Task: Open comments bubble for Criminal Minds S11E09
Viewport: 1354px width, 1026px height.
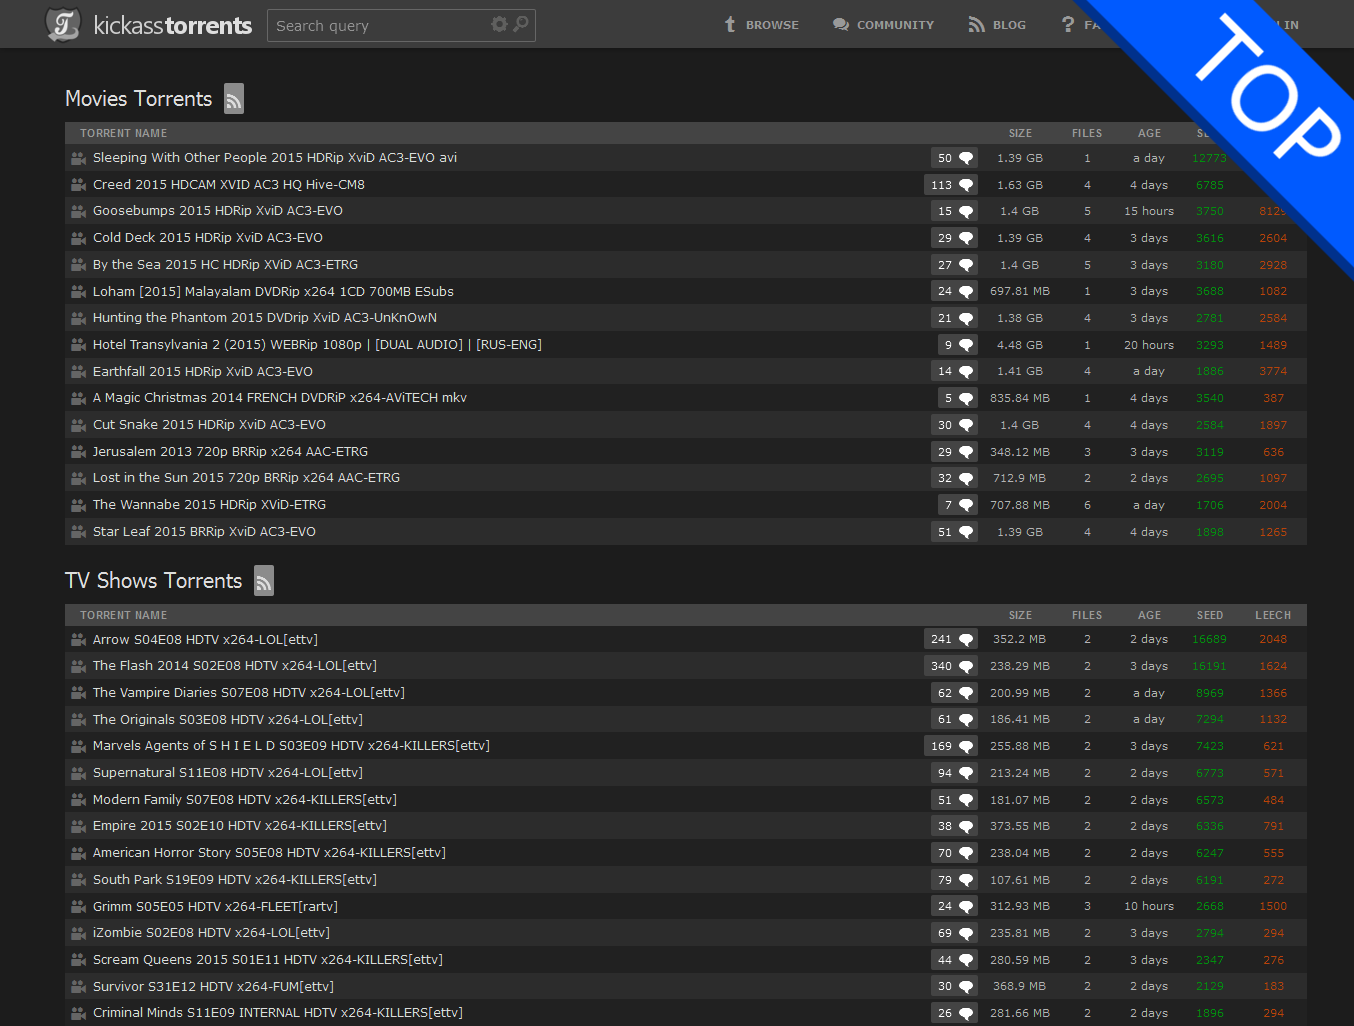Action: [x=954, y=1013]
